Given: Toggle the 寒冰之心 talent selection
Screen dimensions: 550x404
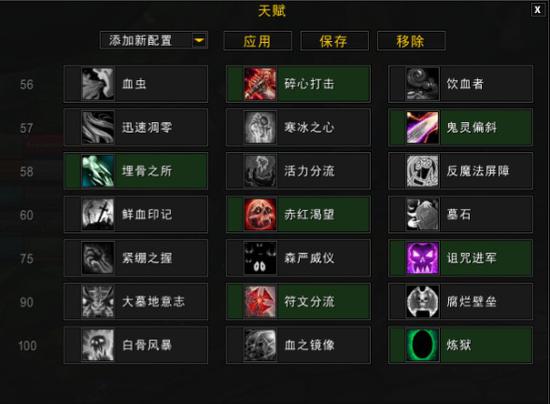Looking at the screenshot, I should point(298,127).
